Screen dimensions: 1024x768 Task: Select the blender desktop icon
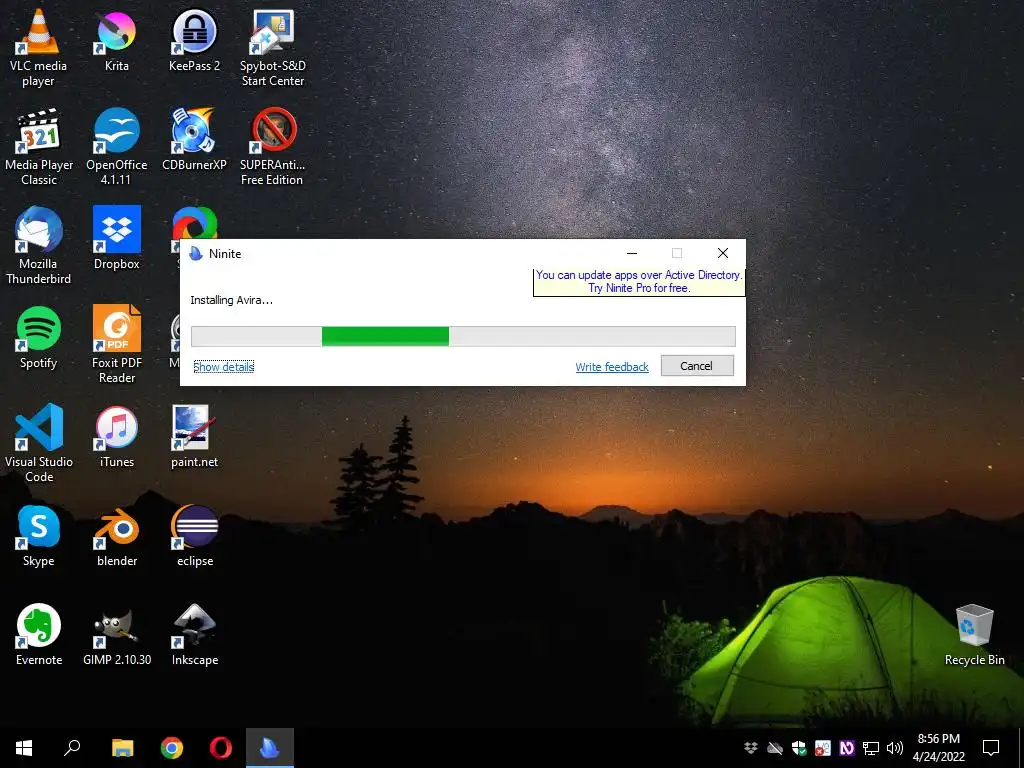[x=116, y=536]
